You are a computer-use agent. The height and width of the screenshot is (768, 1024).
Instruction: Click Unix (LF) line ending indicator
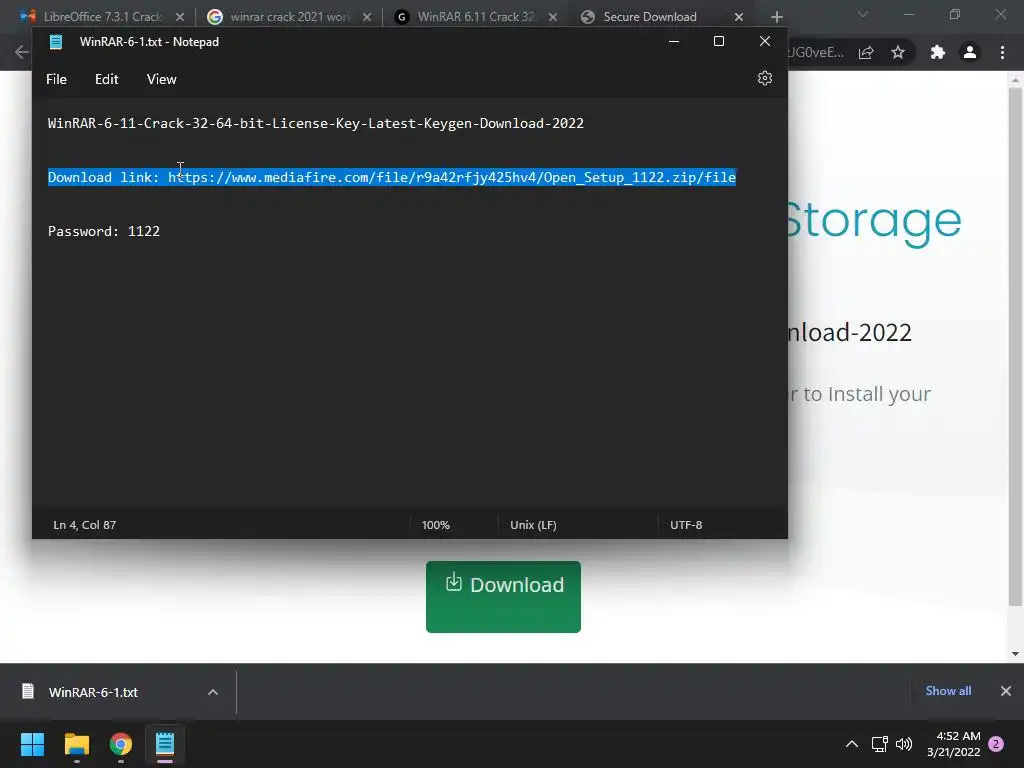tap(533, 525)
